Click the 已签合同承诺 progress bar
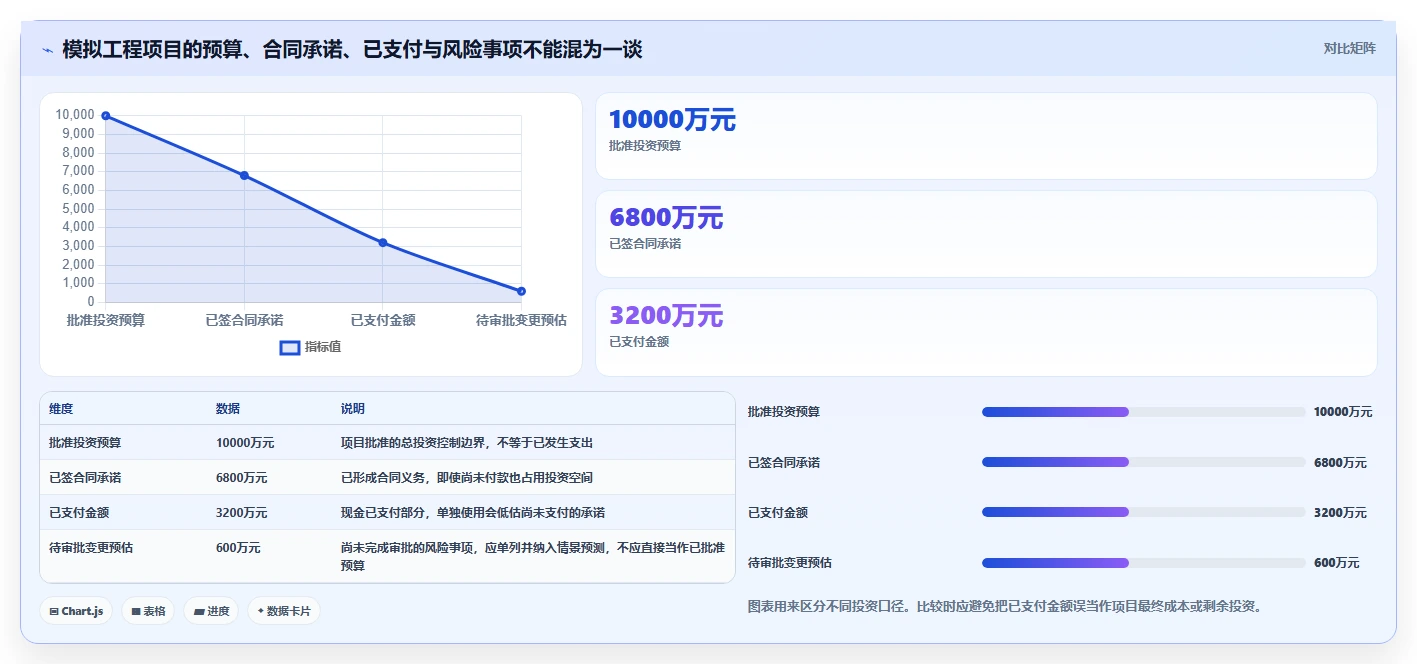 coord(1144,462)
